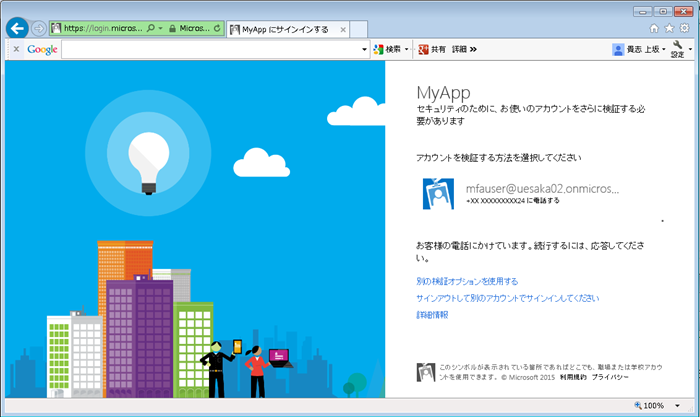This screenshot has height=417, width=700.
Task: Open the Tools gear icon
Action: pos(684,29)
